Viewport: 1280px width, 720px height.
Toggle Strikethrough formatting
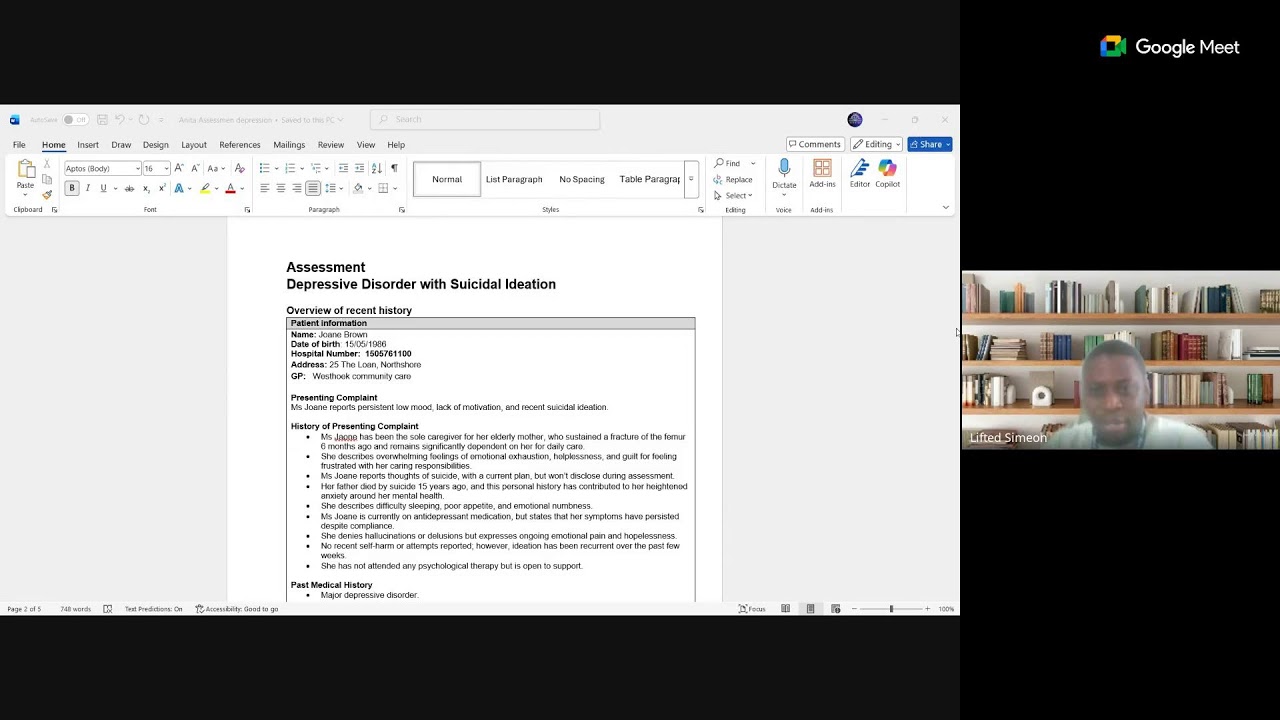129,188
